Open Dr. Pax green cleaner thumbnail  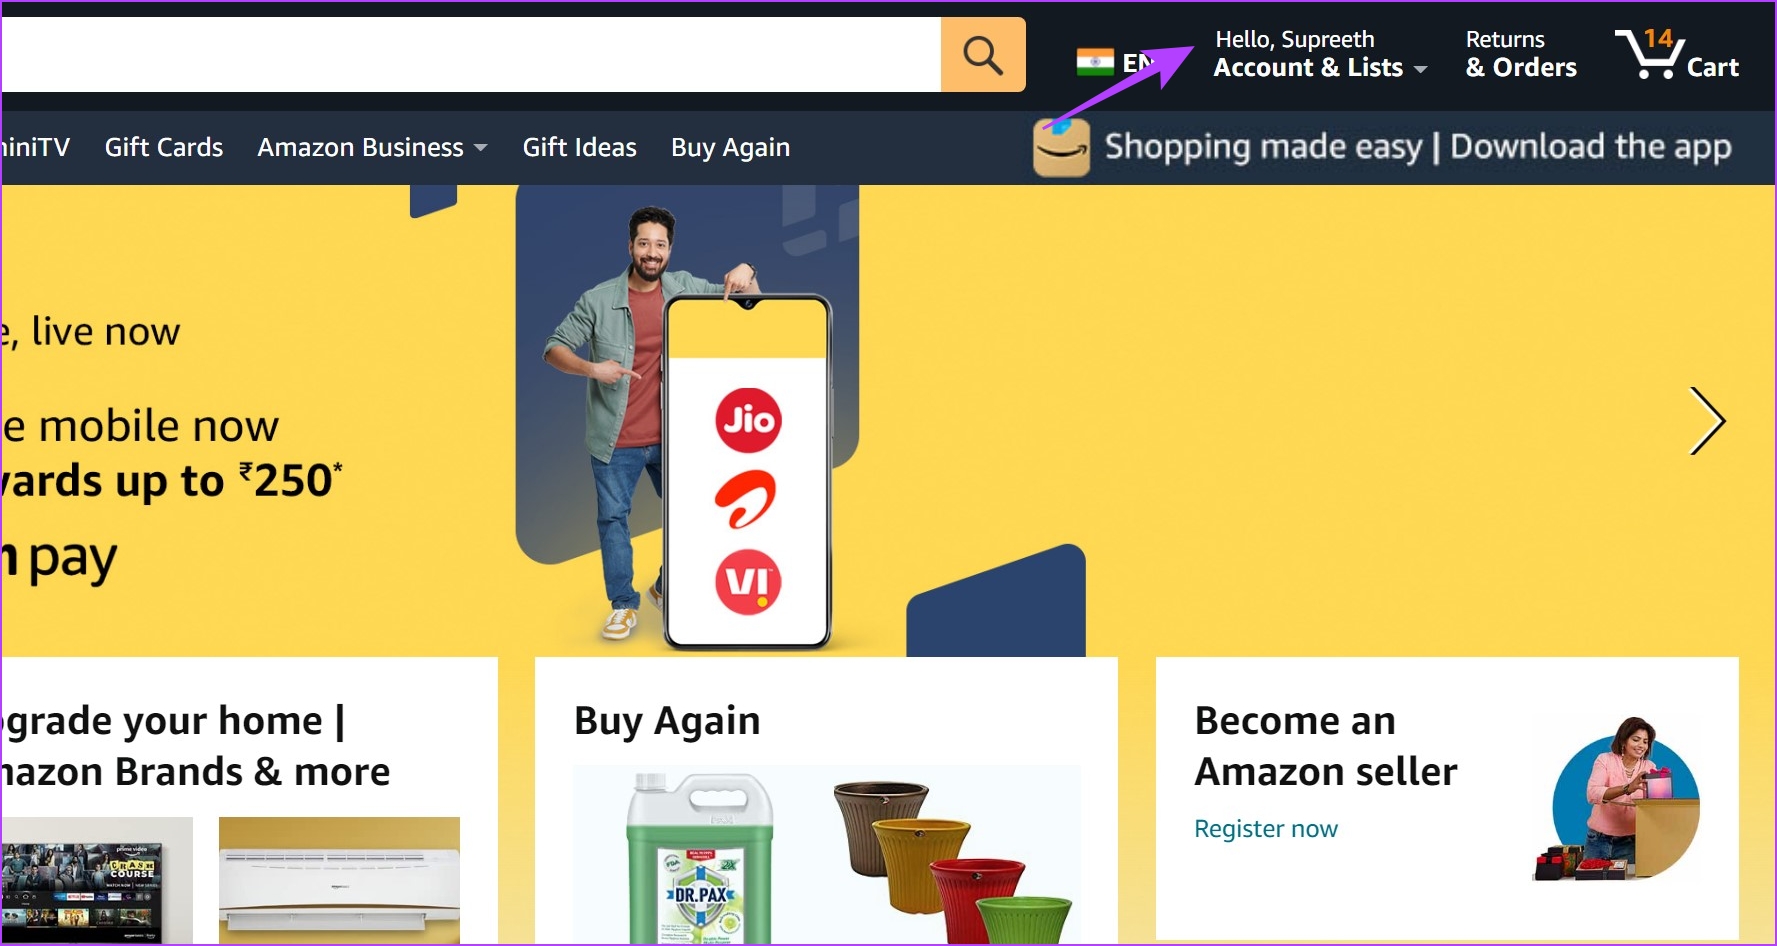coord(700,858)
